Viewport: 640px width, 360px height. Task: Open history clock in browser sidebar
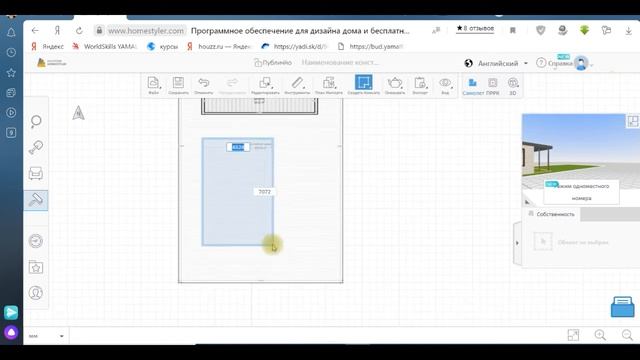(x=11, y=53)
